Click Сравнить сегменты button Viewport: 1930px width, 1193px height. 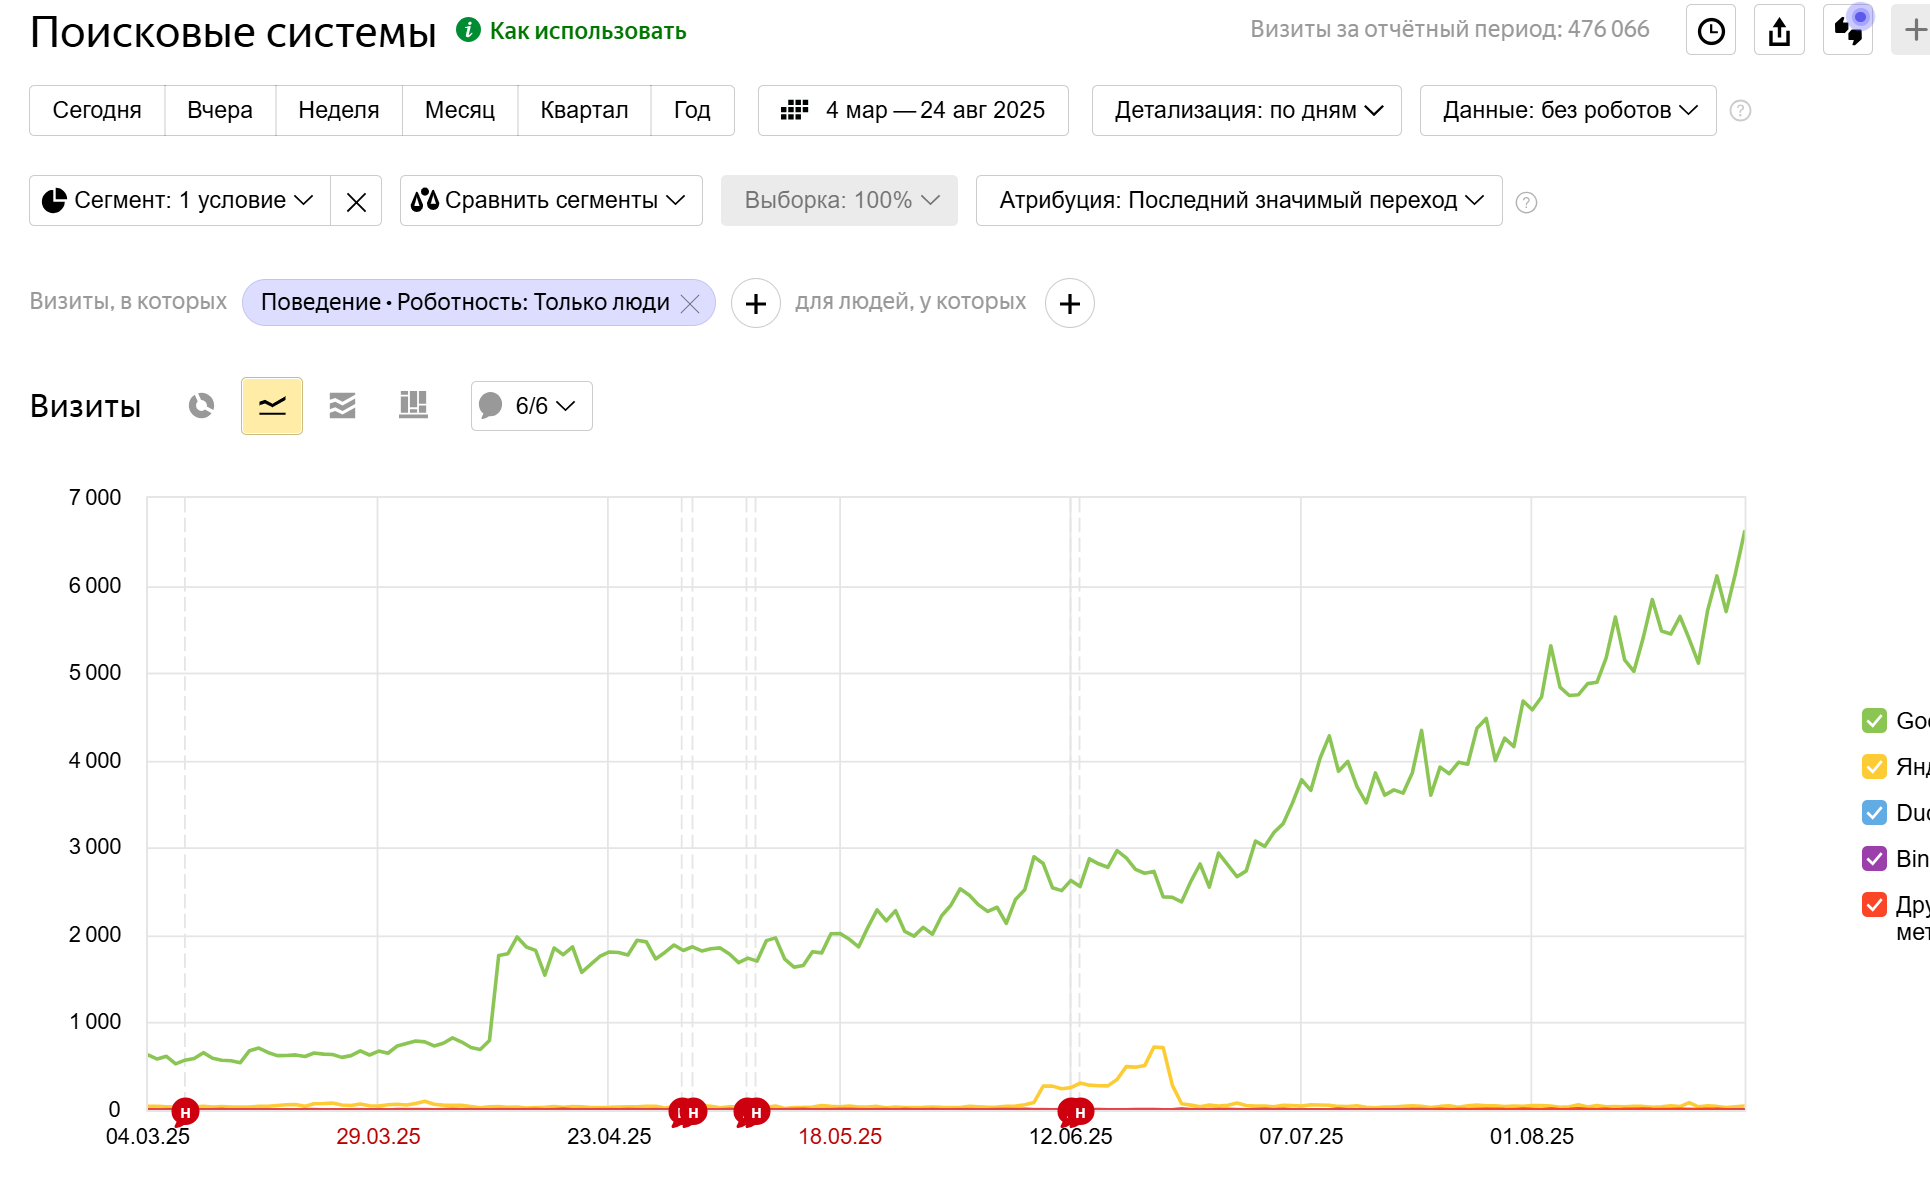coord(550,201)
